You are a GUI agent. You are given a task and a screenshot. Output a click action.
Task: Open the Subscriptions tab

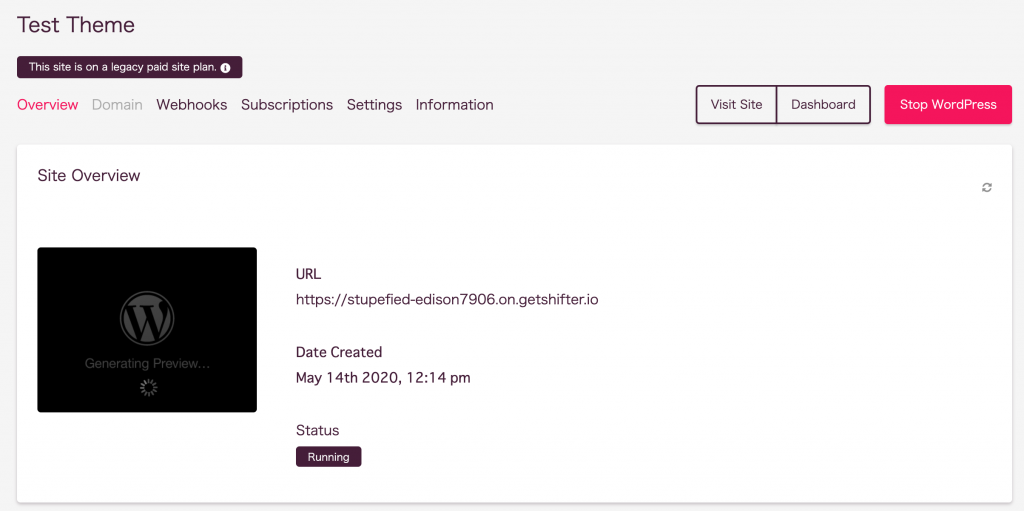tap(287, 105)
